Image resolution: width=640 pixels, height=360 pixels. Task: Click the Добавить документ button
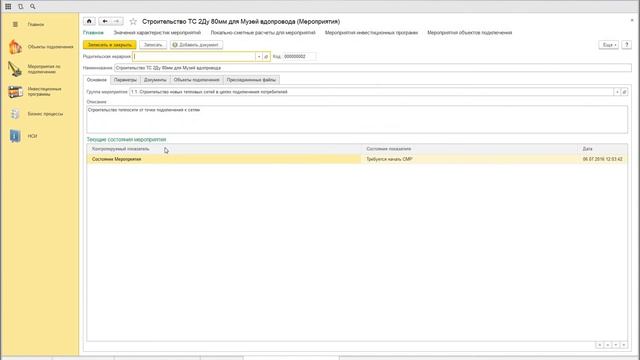point(196,45)
